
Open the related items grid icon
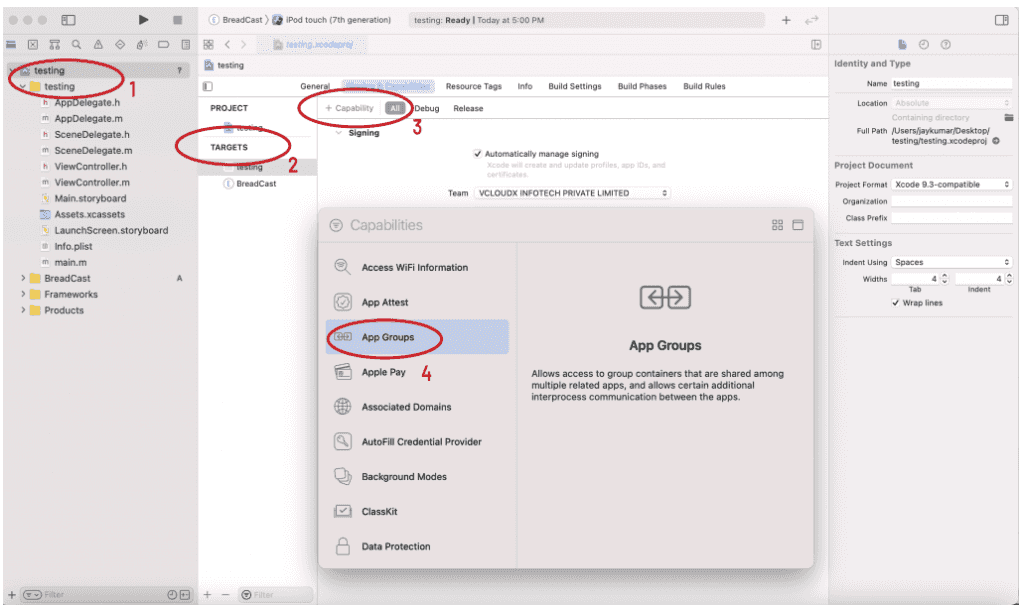[x=208, y=45]
